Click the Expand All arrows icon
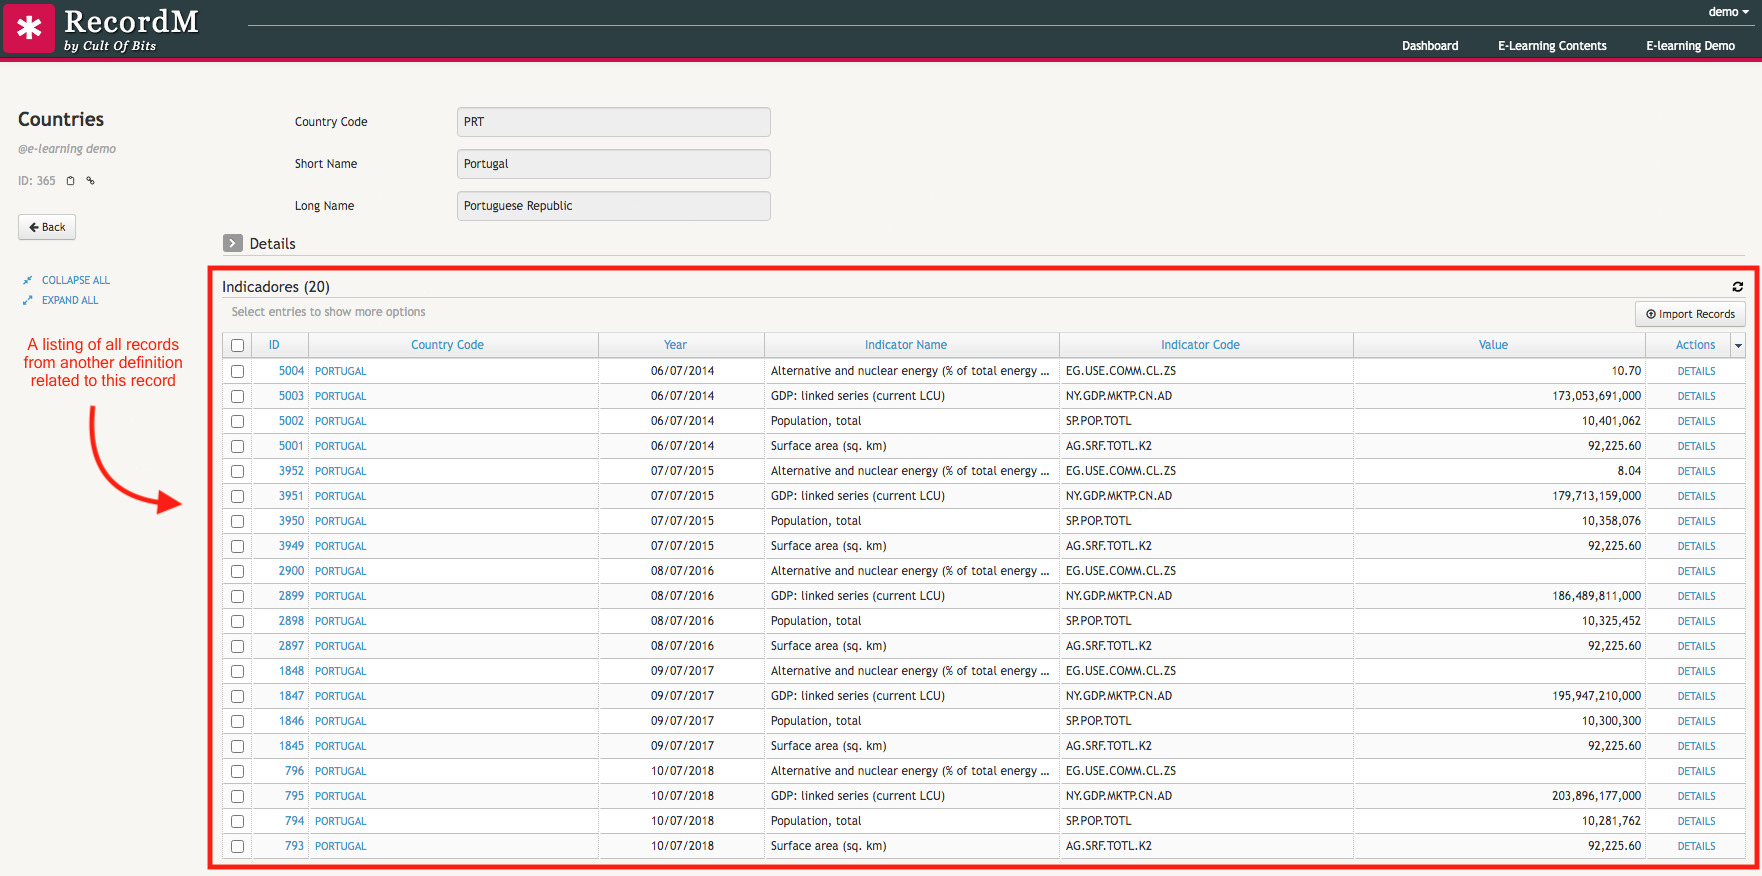 [x=28, y=300]
